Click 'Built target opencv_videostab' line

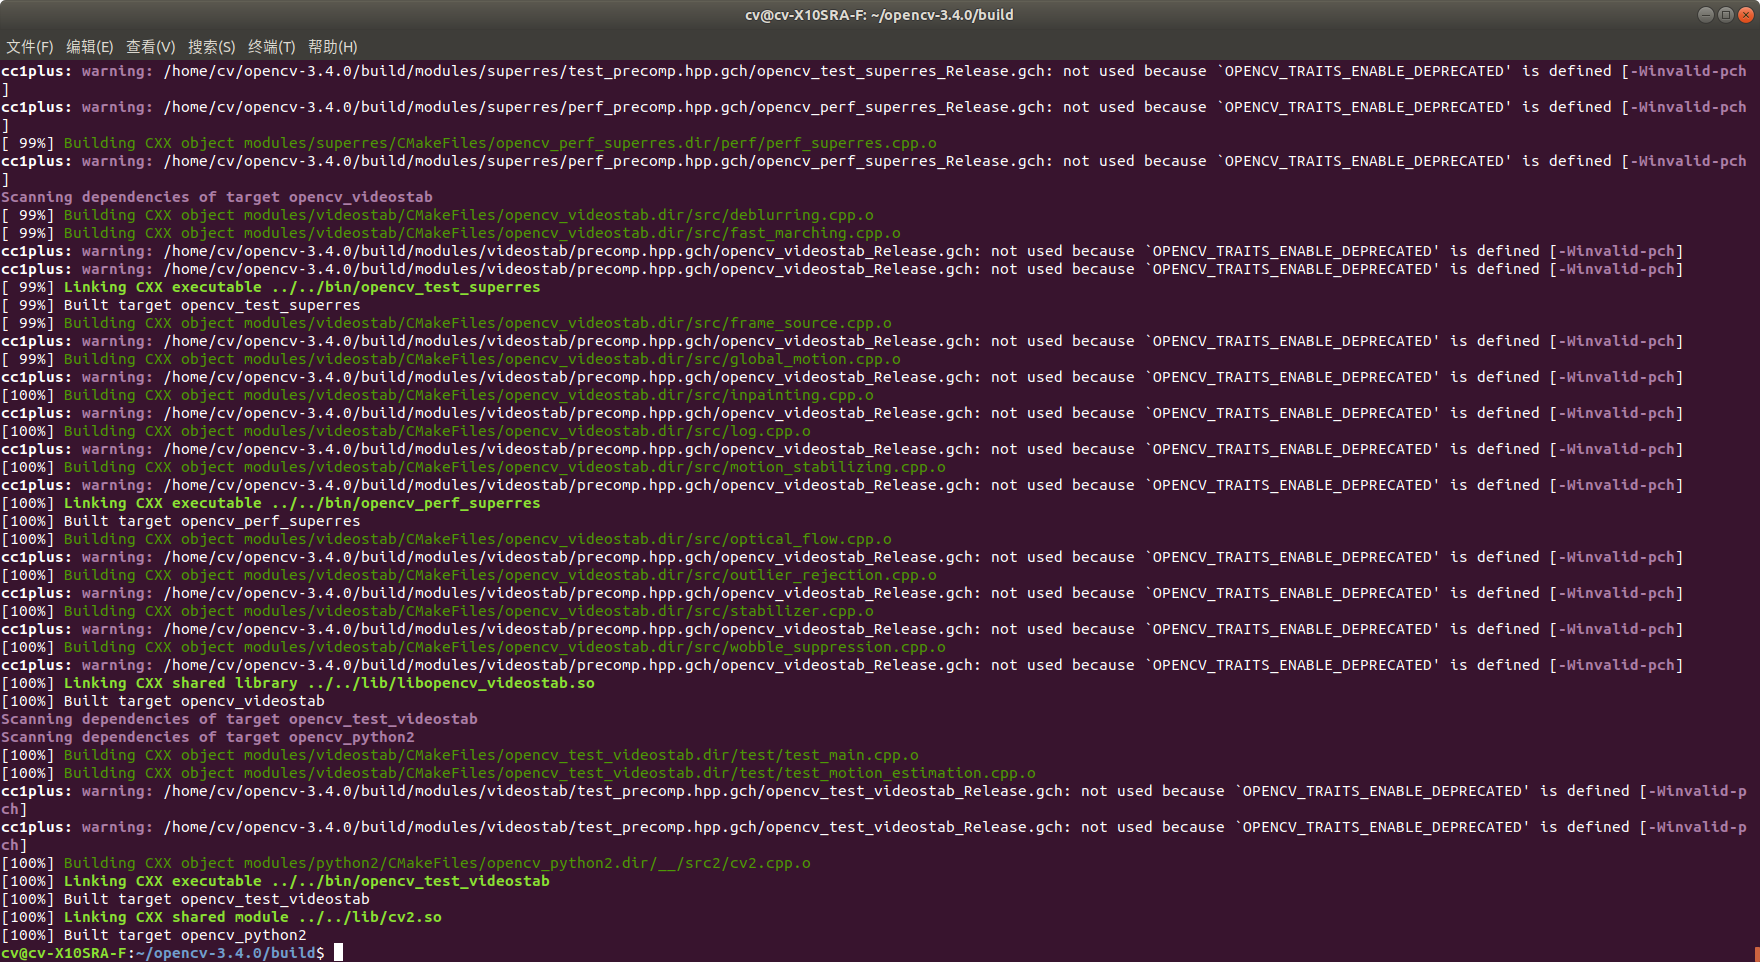(x=163, y=701)
